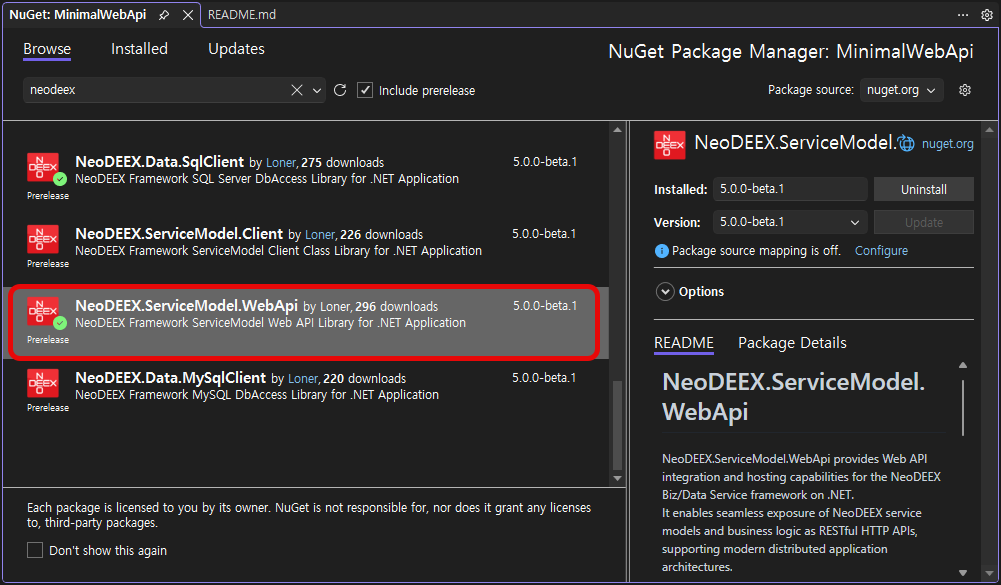Switch to the Updates tab
The height and width of the screenshot is (585, 1001).
point(236,49)
